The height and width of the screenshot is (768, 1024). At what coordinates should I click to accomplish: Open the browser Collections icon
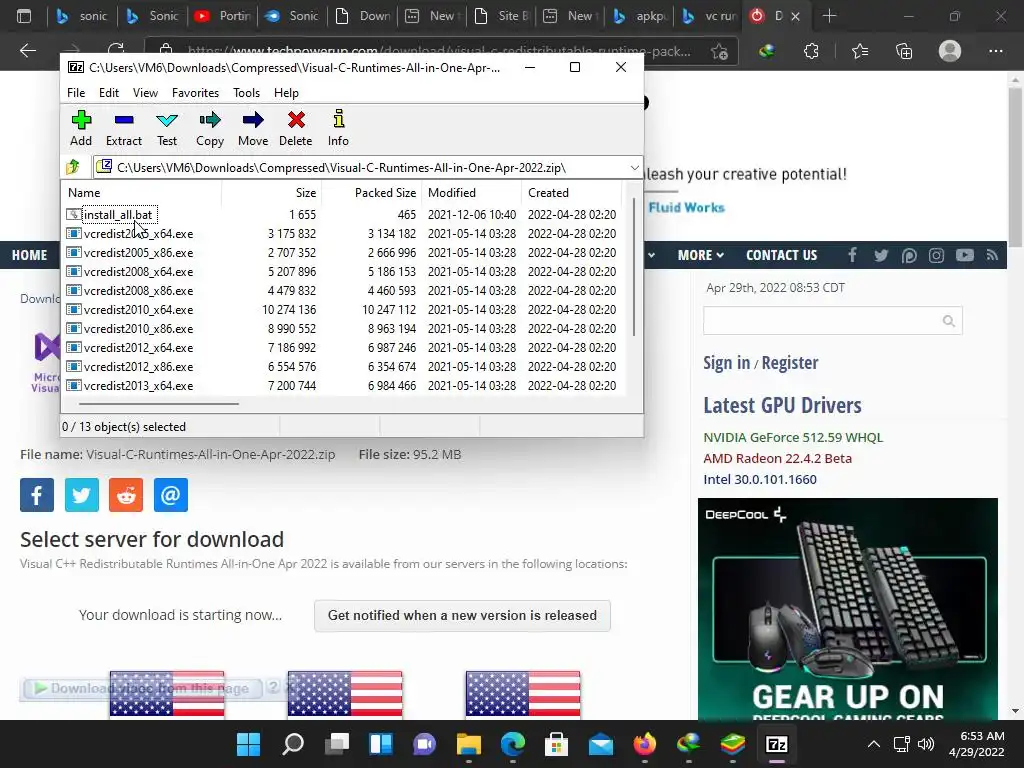tap(904, 51)
